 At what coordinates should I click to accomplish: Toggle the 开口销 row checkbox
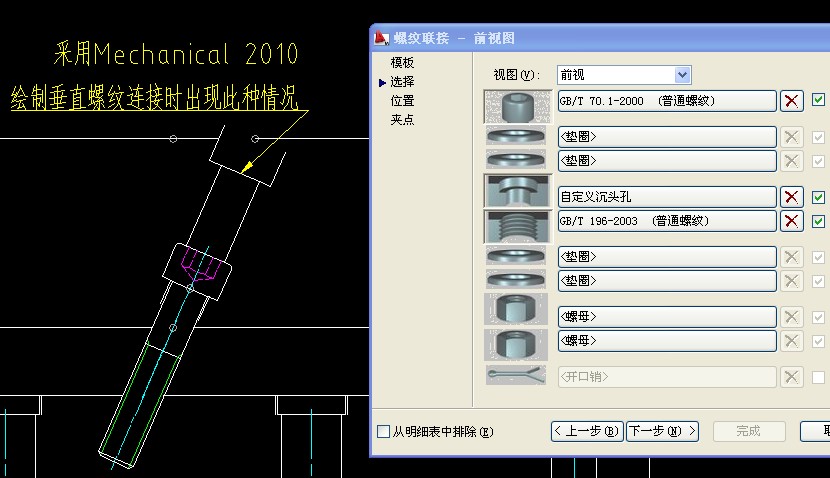(818, 377)
